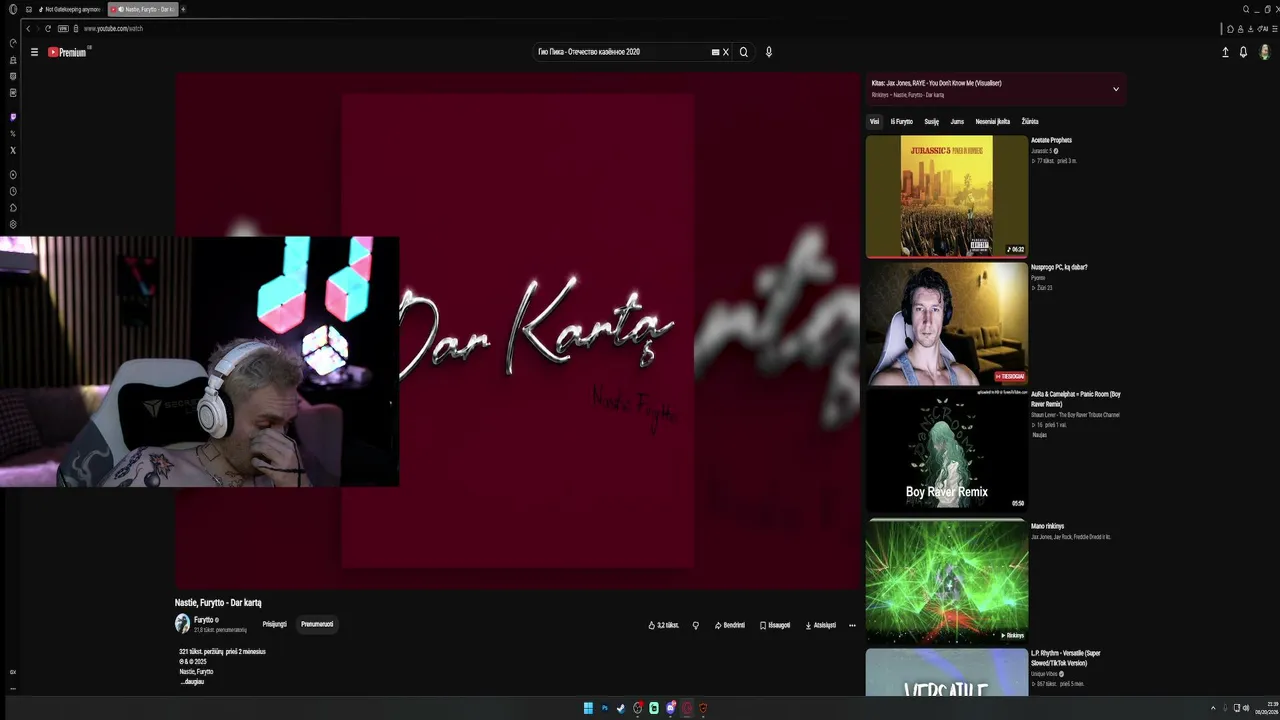The width and height of the screenshot is (1280, 720).
Task: Save the video with Išsaugoti
Action: [x=775, y=625]
